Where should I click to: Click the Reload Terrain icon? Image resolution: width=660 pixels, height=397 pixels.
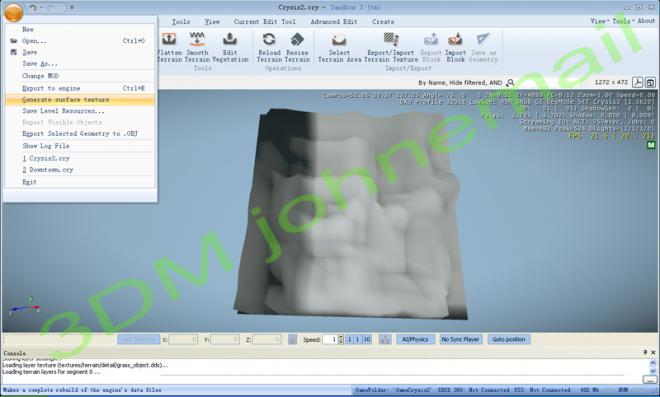coord(269,40)
